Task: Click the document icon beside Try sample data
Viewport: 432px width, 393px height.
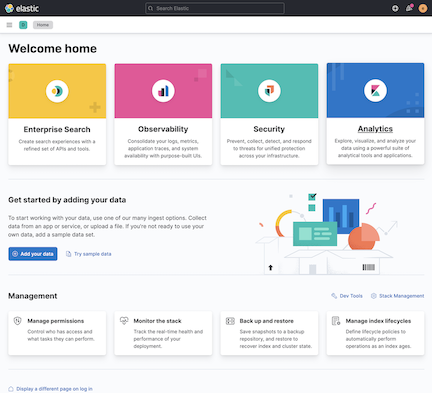Action: coord(69,254)
